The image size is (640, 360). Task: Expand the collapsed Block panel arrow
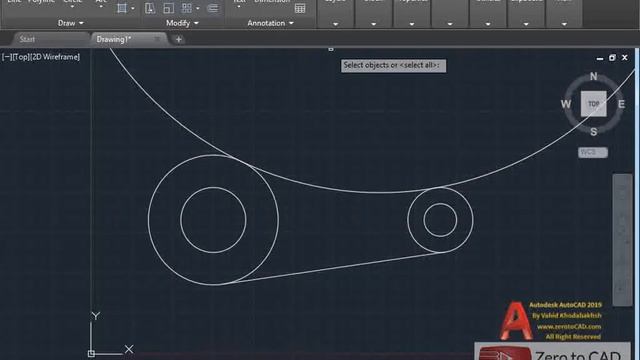[x=373, y=24]
